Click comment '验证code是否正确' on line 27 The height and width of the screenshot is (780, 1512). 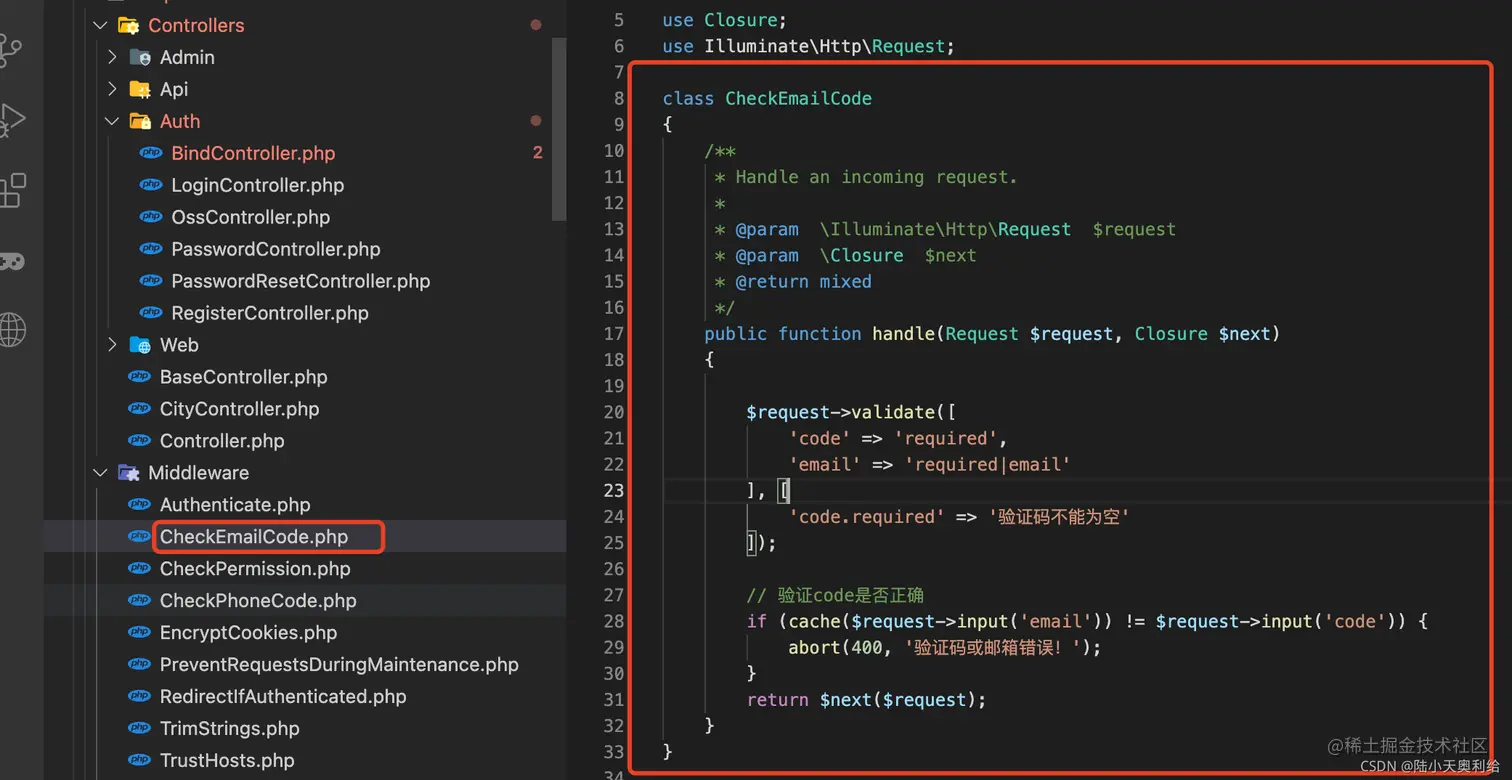point(851,595)
